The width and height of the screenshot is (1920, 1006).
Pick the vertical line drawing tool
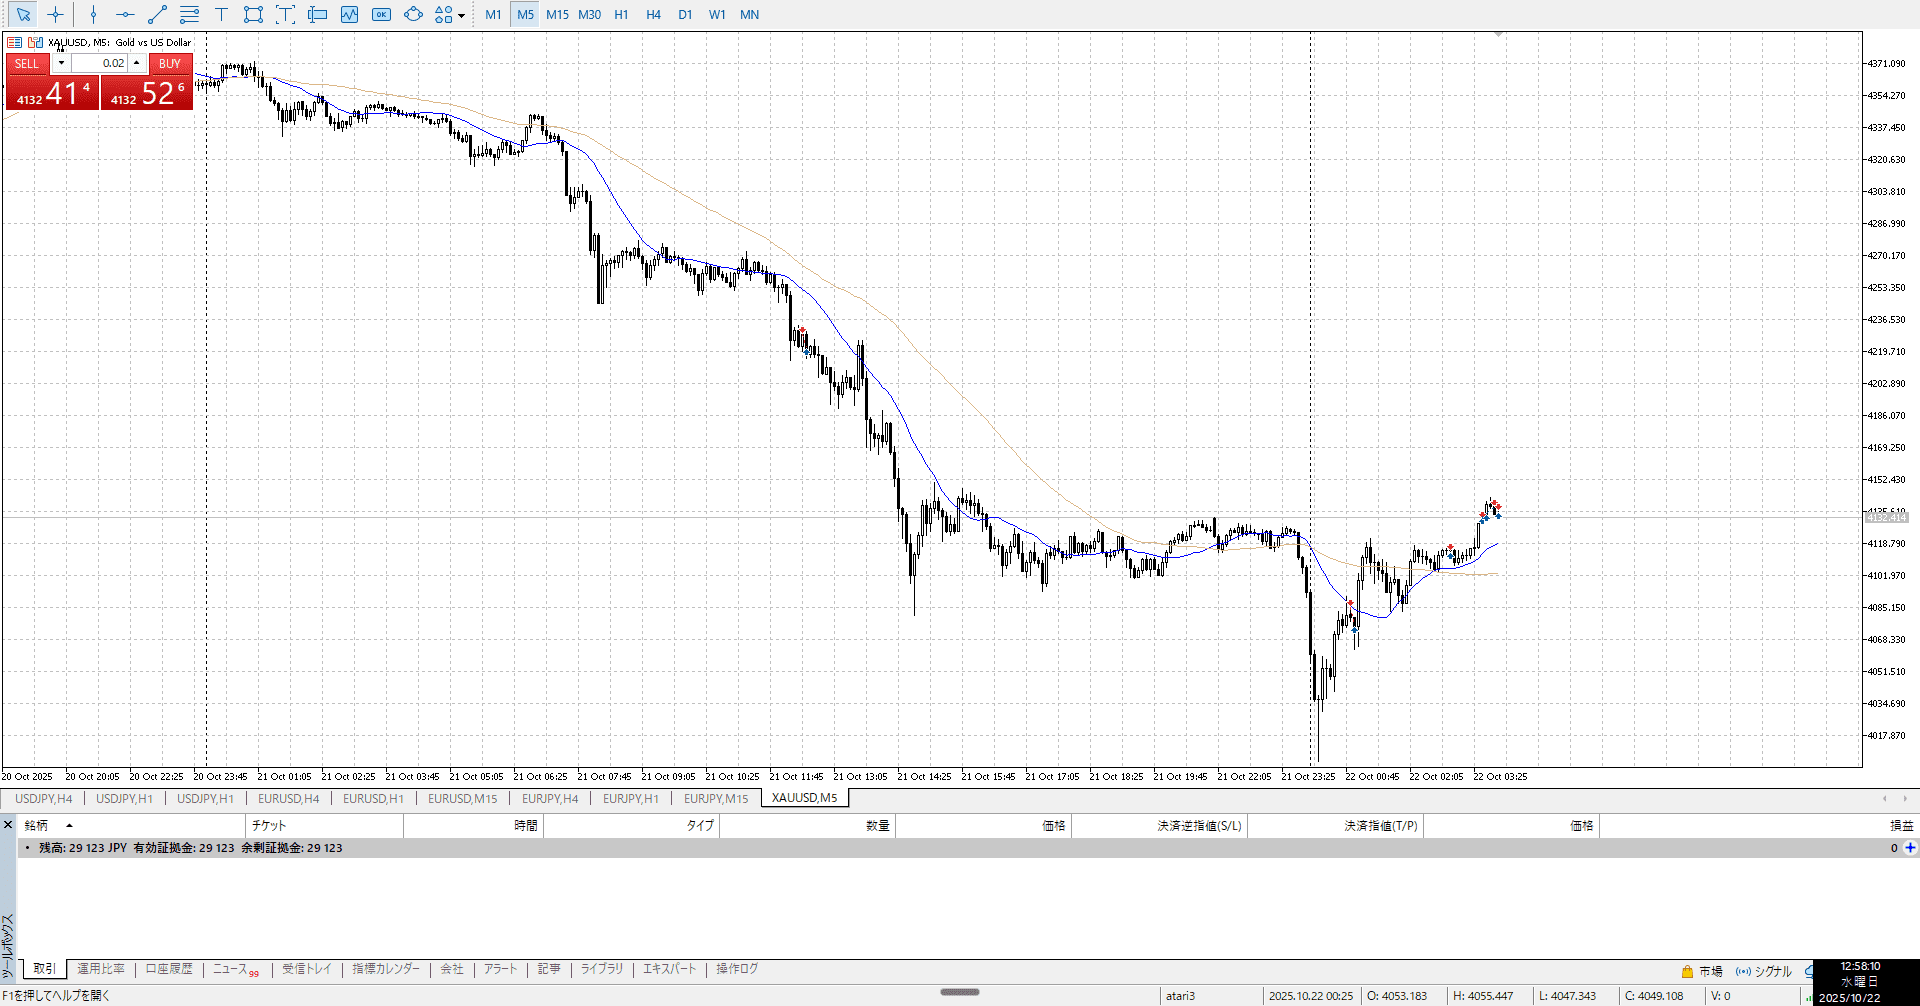93,14
